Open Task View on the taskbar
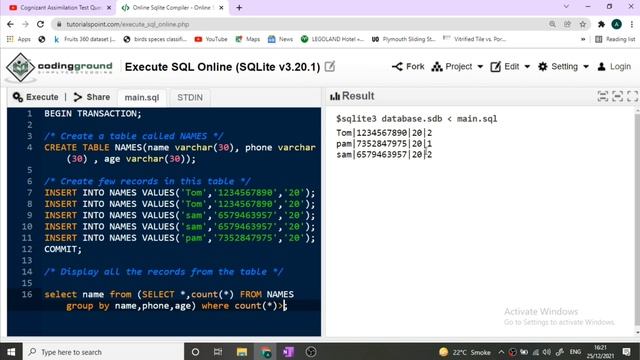The width and height of the screenshot is (640, 360). click(x=218, y=352)
